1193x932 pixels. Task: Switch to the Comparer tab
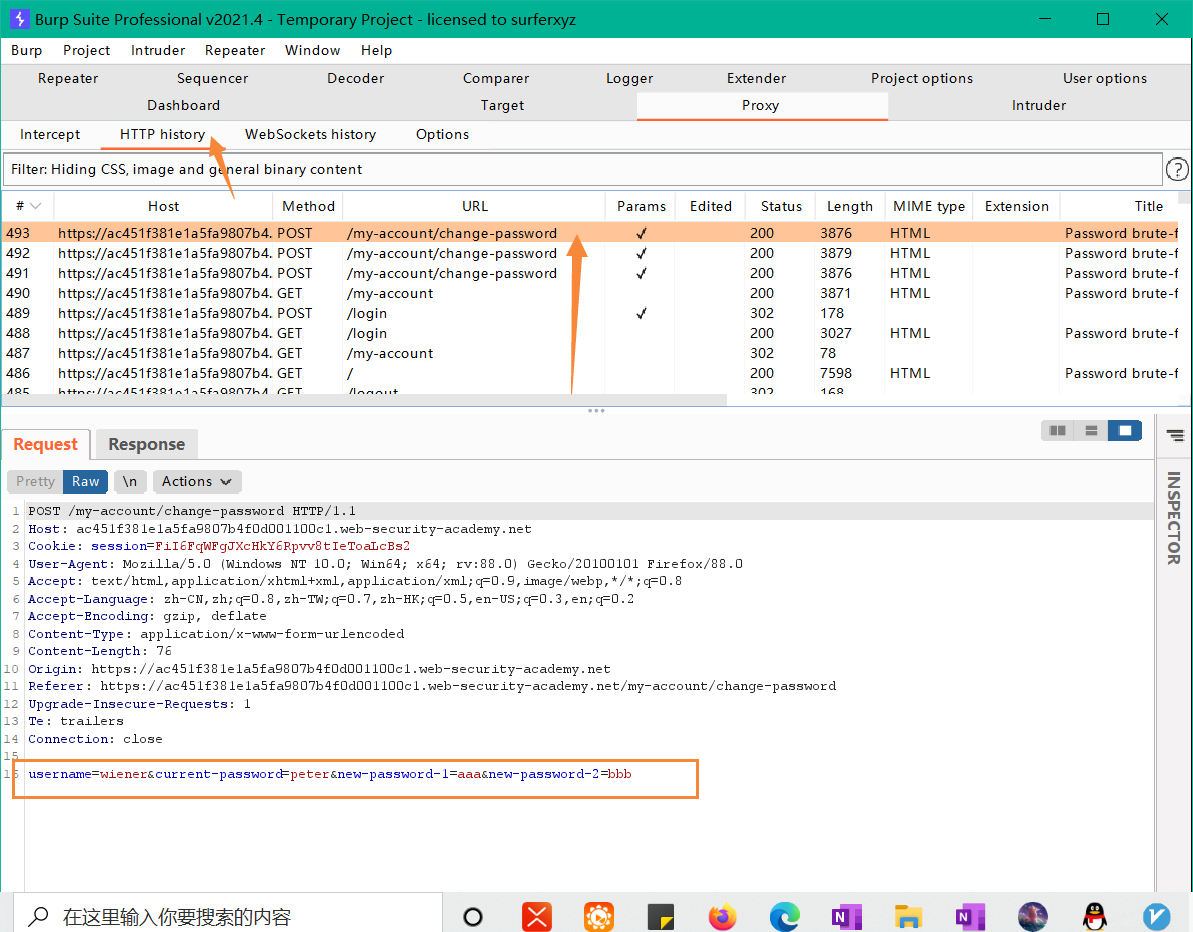(495, 78)
